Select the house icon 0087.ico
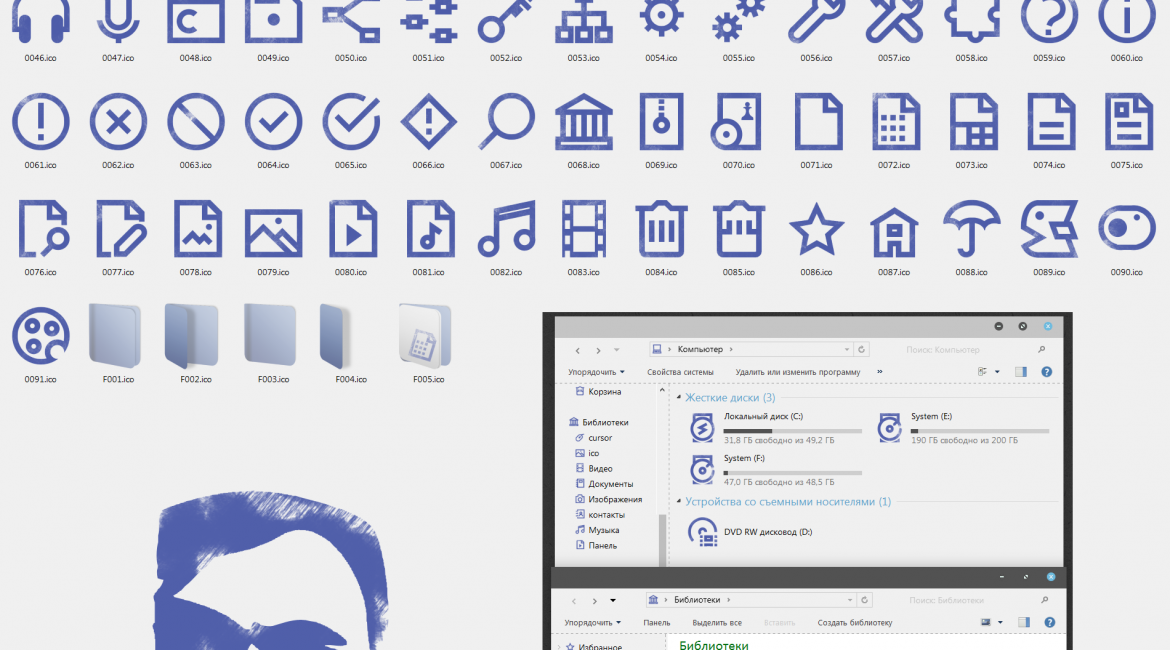The height and width of the screenshot is (650, 1170). pos(894,231)
